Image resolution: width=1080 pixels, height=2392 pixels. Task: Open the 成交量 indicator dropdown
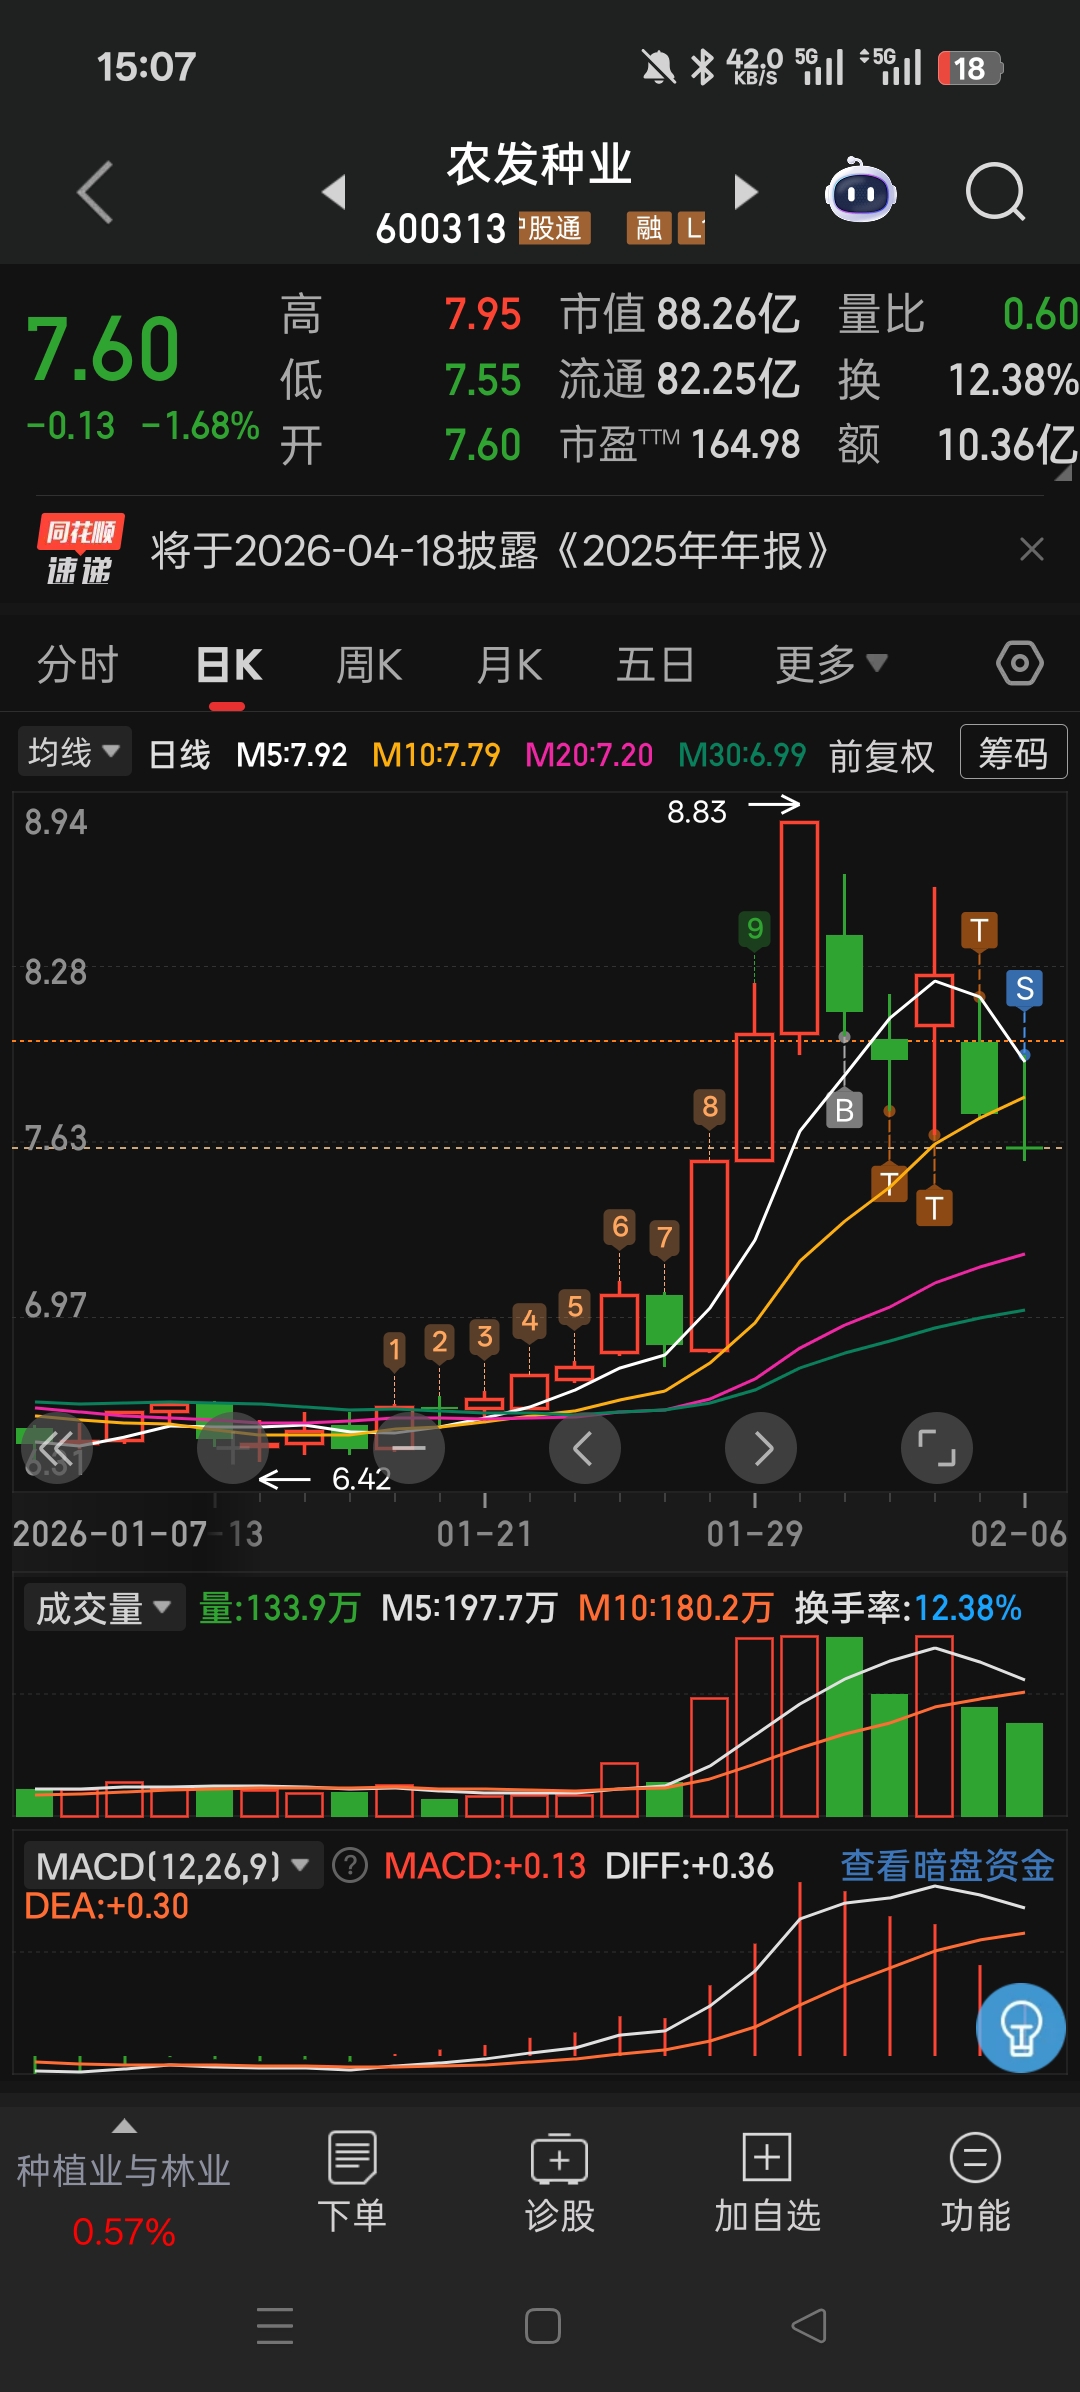104,1608
